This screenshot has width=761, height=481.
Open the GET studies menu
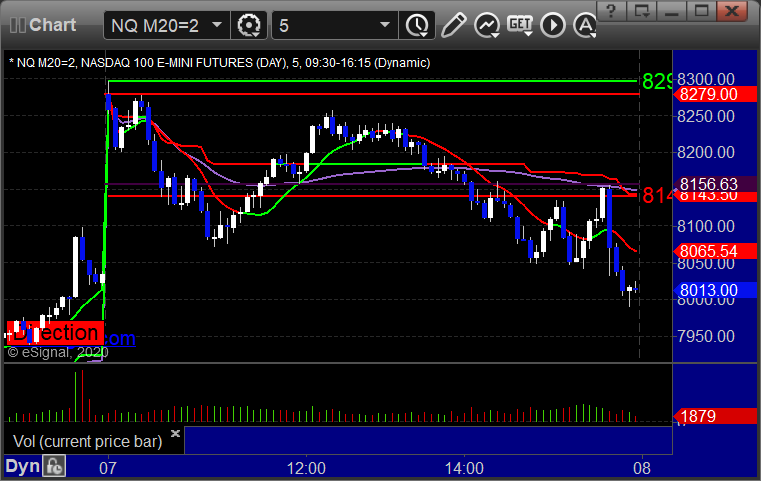point(520,25)
